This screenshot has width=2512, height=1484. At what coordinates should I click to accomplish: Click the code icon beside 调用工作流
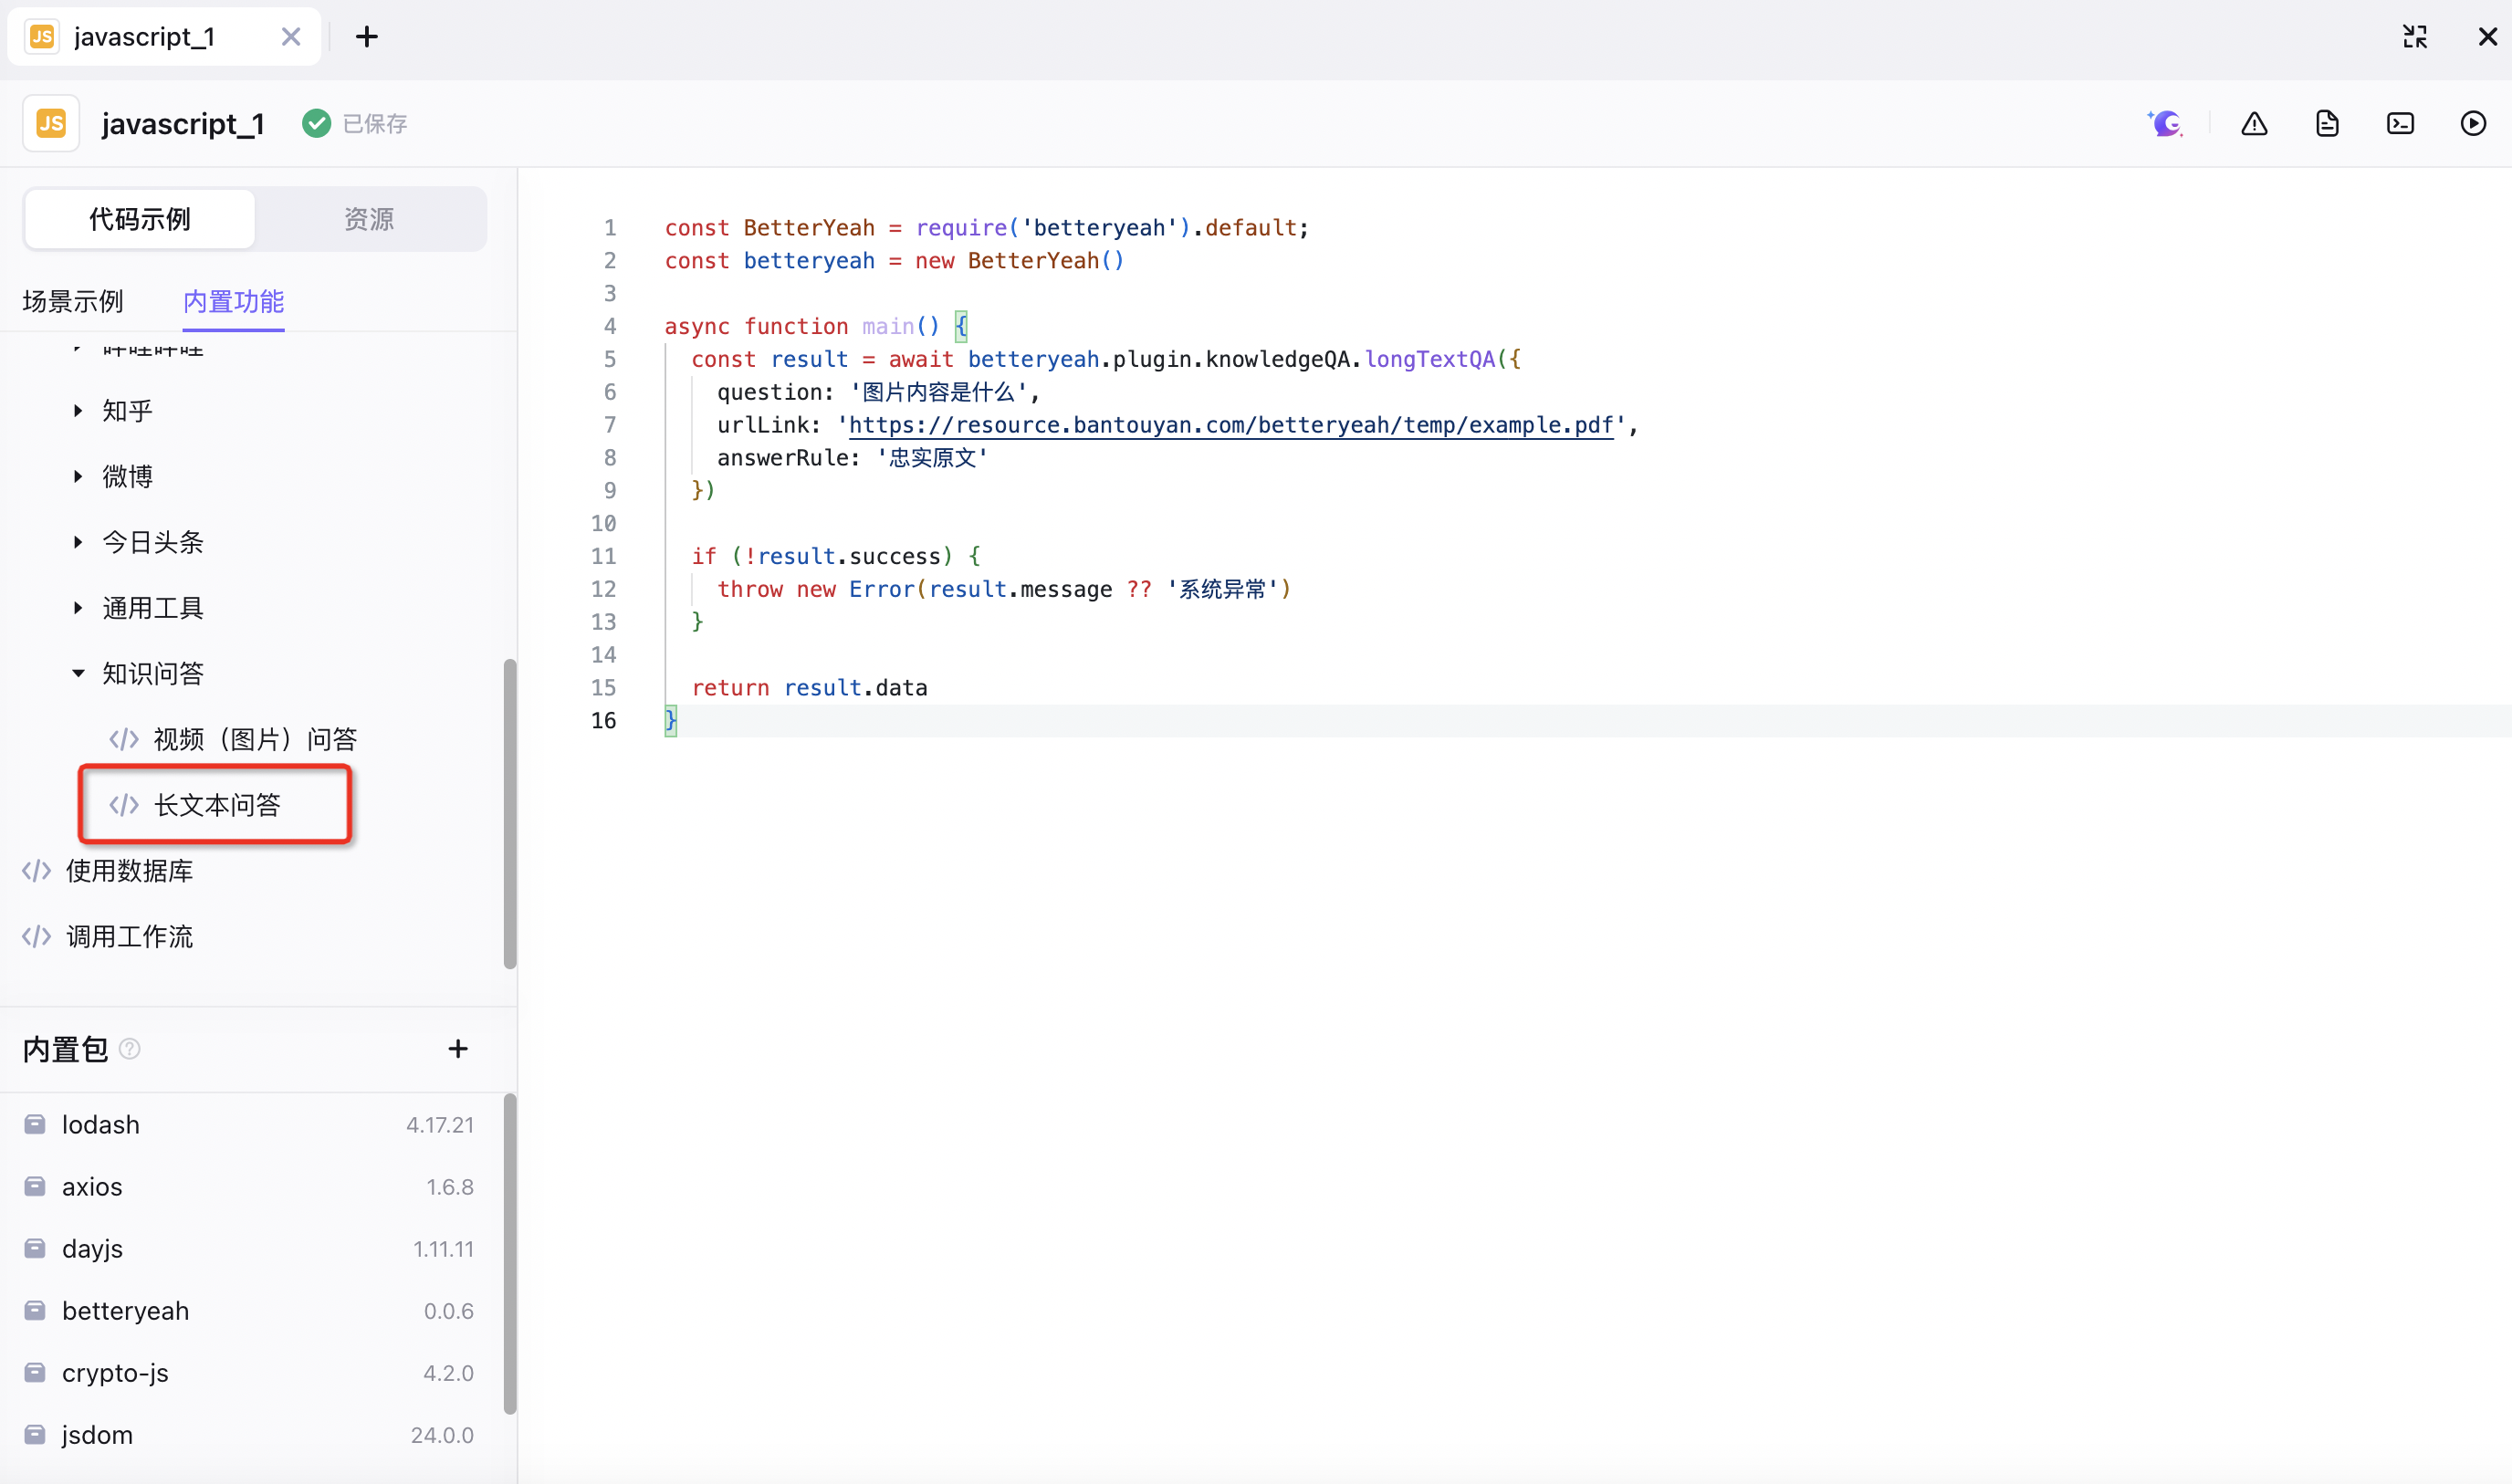37,937
